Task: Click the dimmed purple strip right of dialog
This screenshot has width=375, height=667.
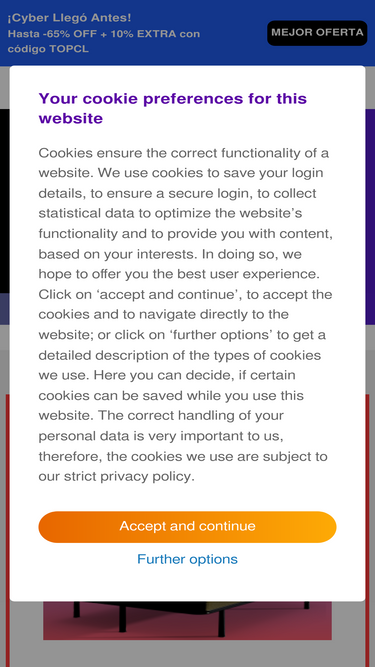Action: tap(370, 217)
